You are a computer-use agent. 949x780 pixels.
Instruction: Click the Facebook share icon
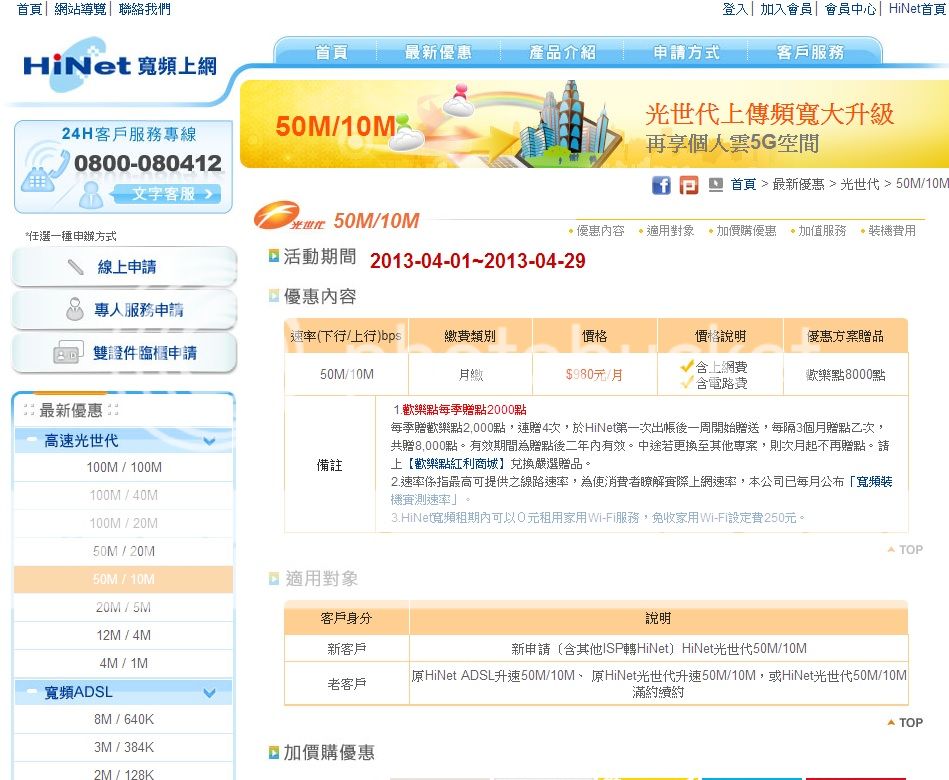pos(661,185)
